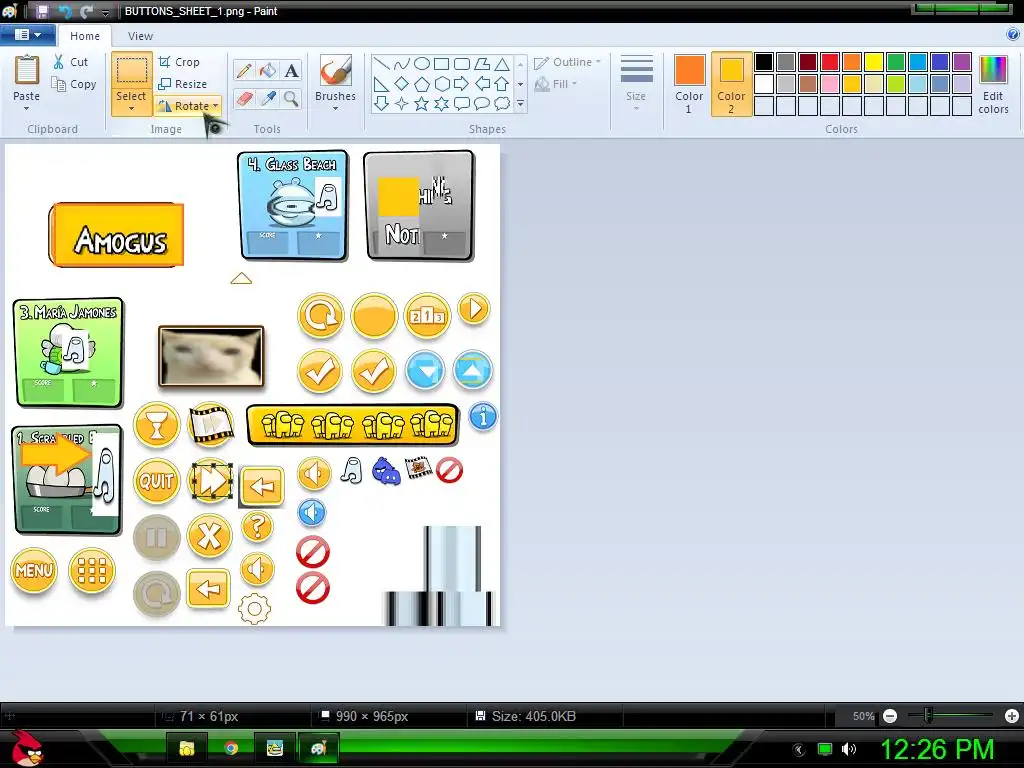The width and height of the screenshot is (1024, 768).
Task: Select the Pencil tool
Action: click(244, 71)
